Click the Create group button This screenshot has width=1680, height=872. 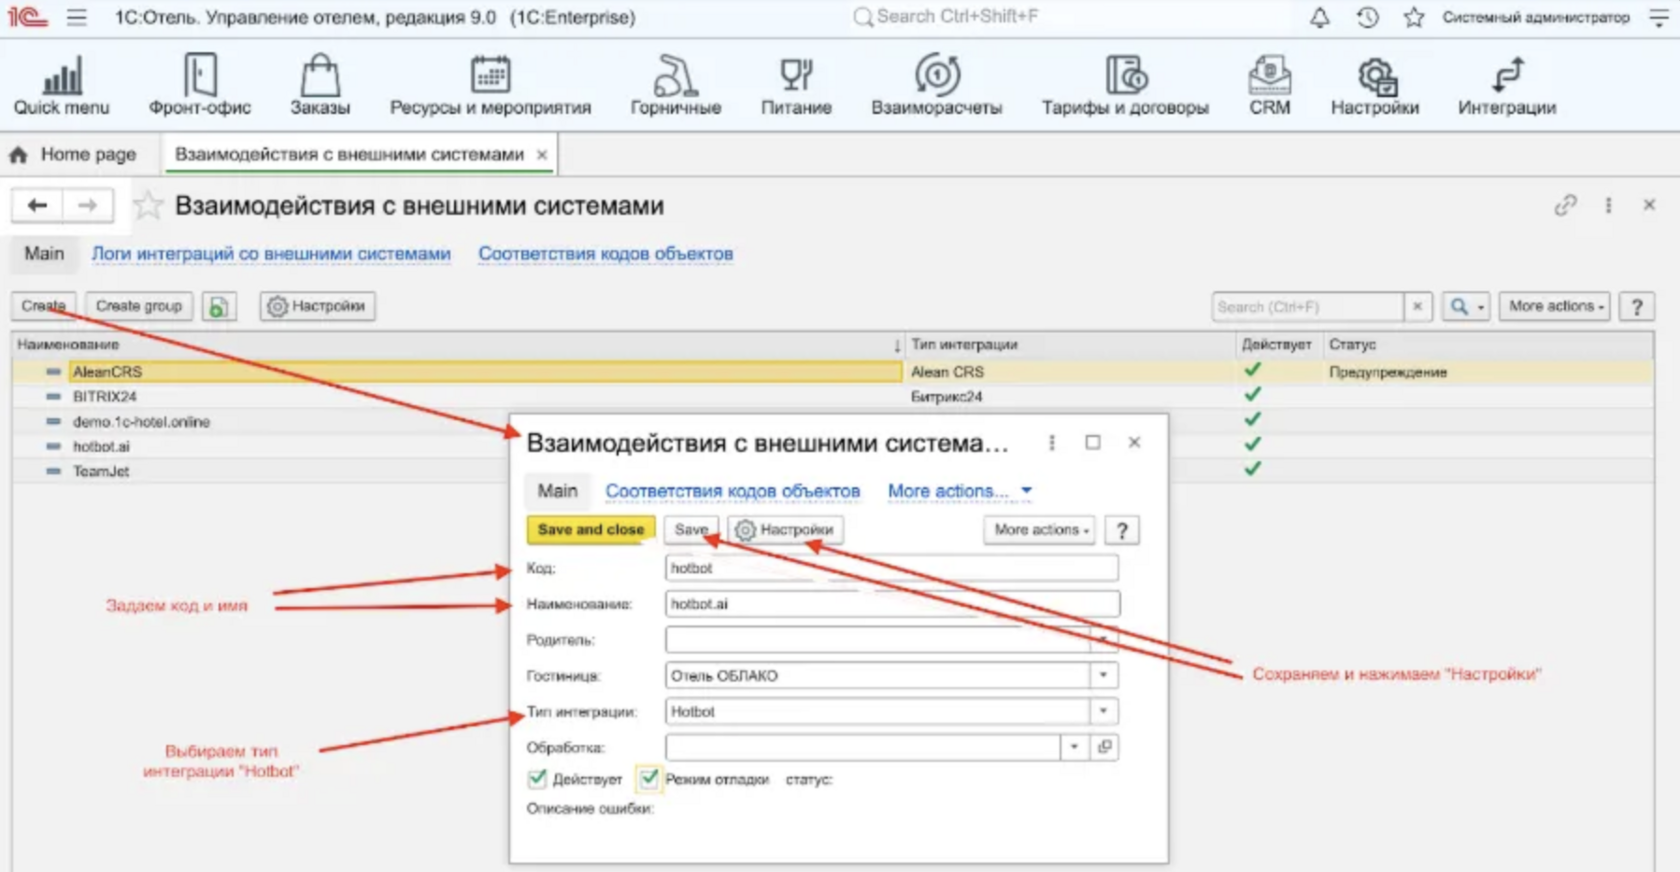tap(139, 306)
